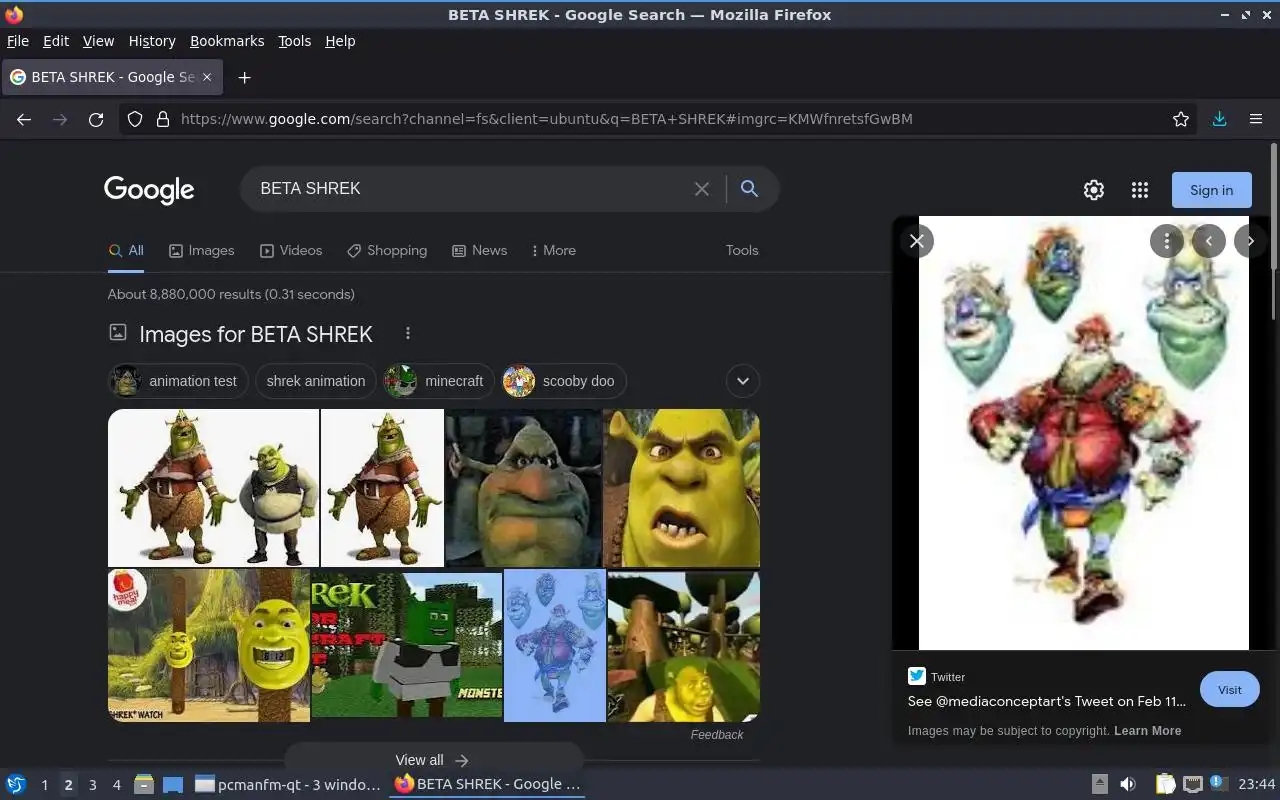
Task: Select the All results tab
Action: (x=126, y=250)
